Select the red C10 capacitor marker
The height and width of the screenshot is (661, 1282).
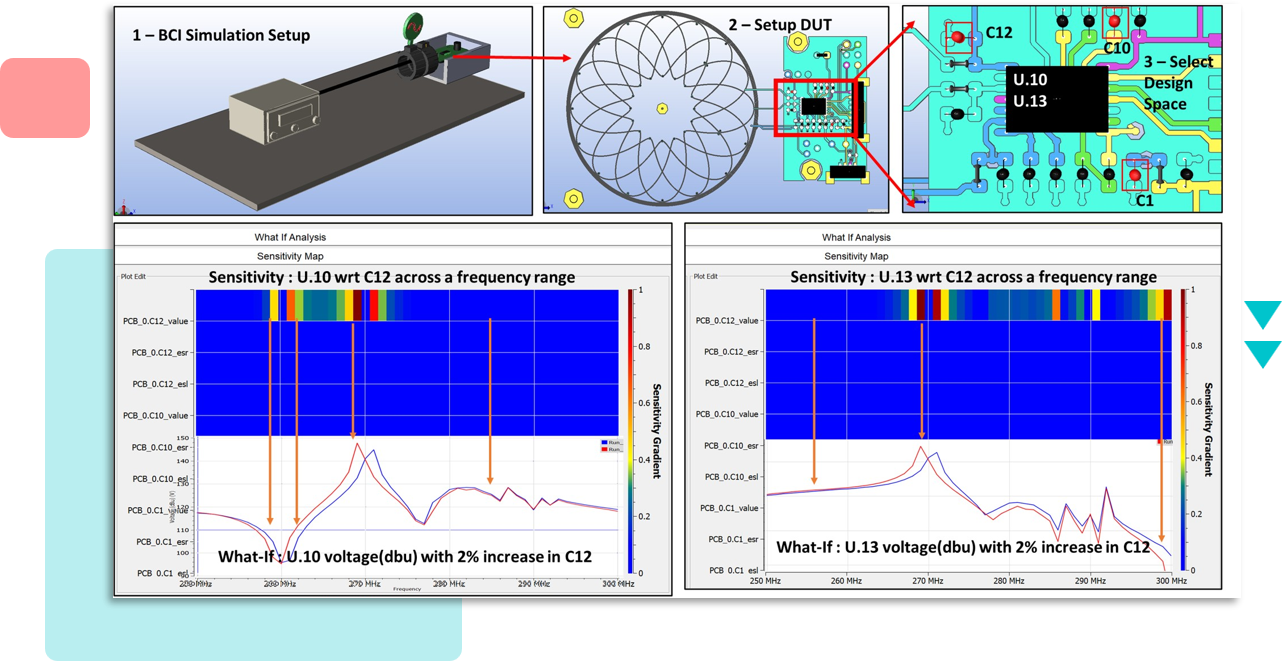1114,21
